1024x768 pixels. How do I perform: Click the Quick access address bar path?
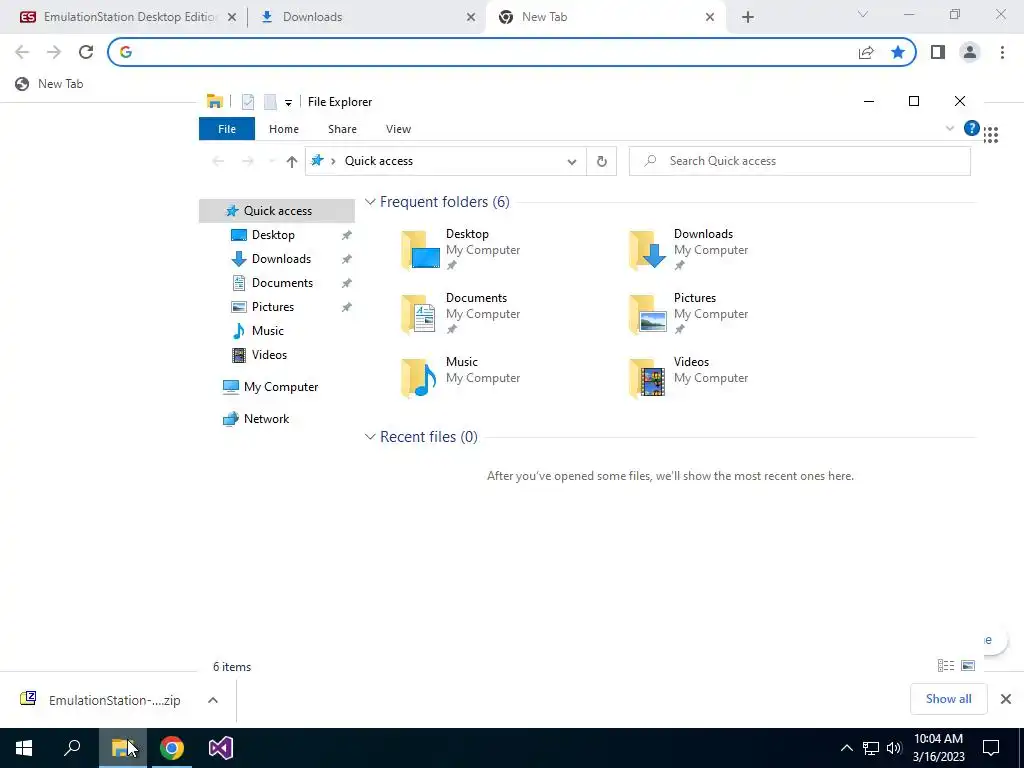click(x=379, y=161)
